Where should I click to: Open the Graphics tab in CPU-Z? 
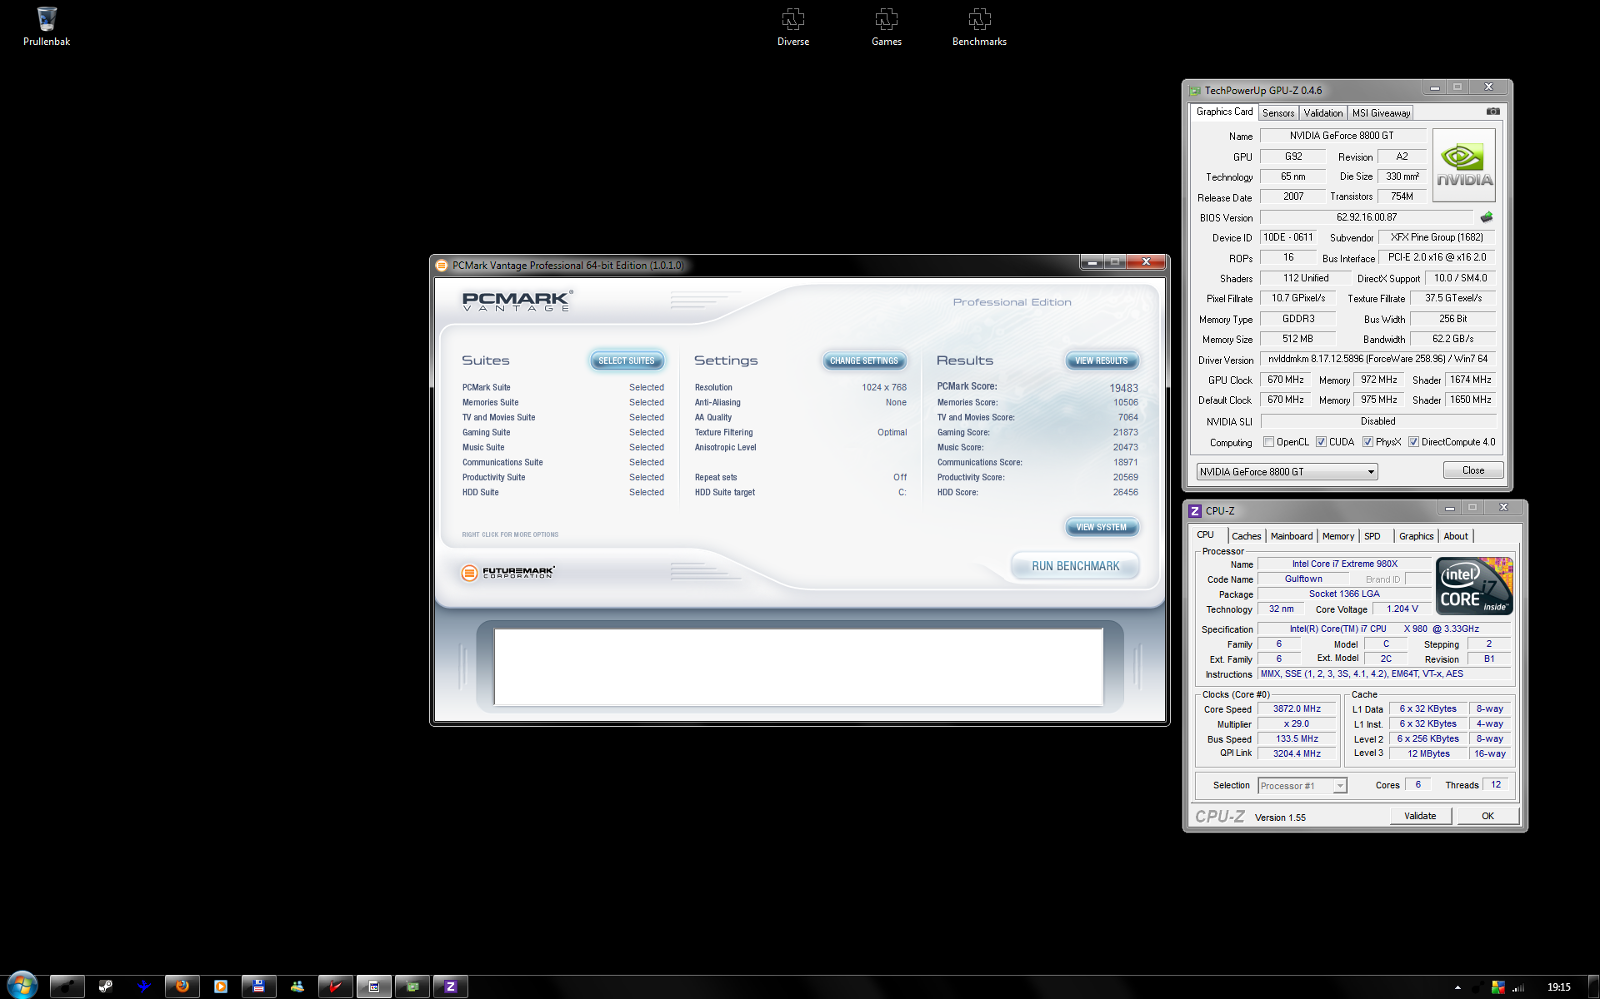point(1416,536)
